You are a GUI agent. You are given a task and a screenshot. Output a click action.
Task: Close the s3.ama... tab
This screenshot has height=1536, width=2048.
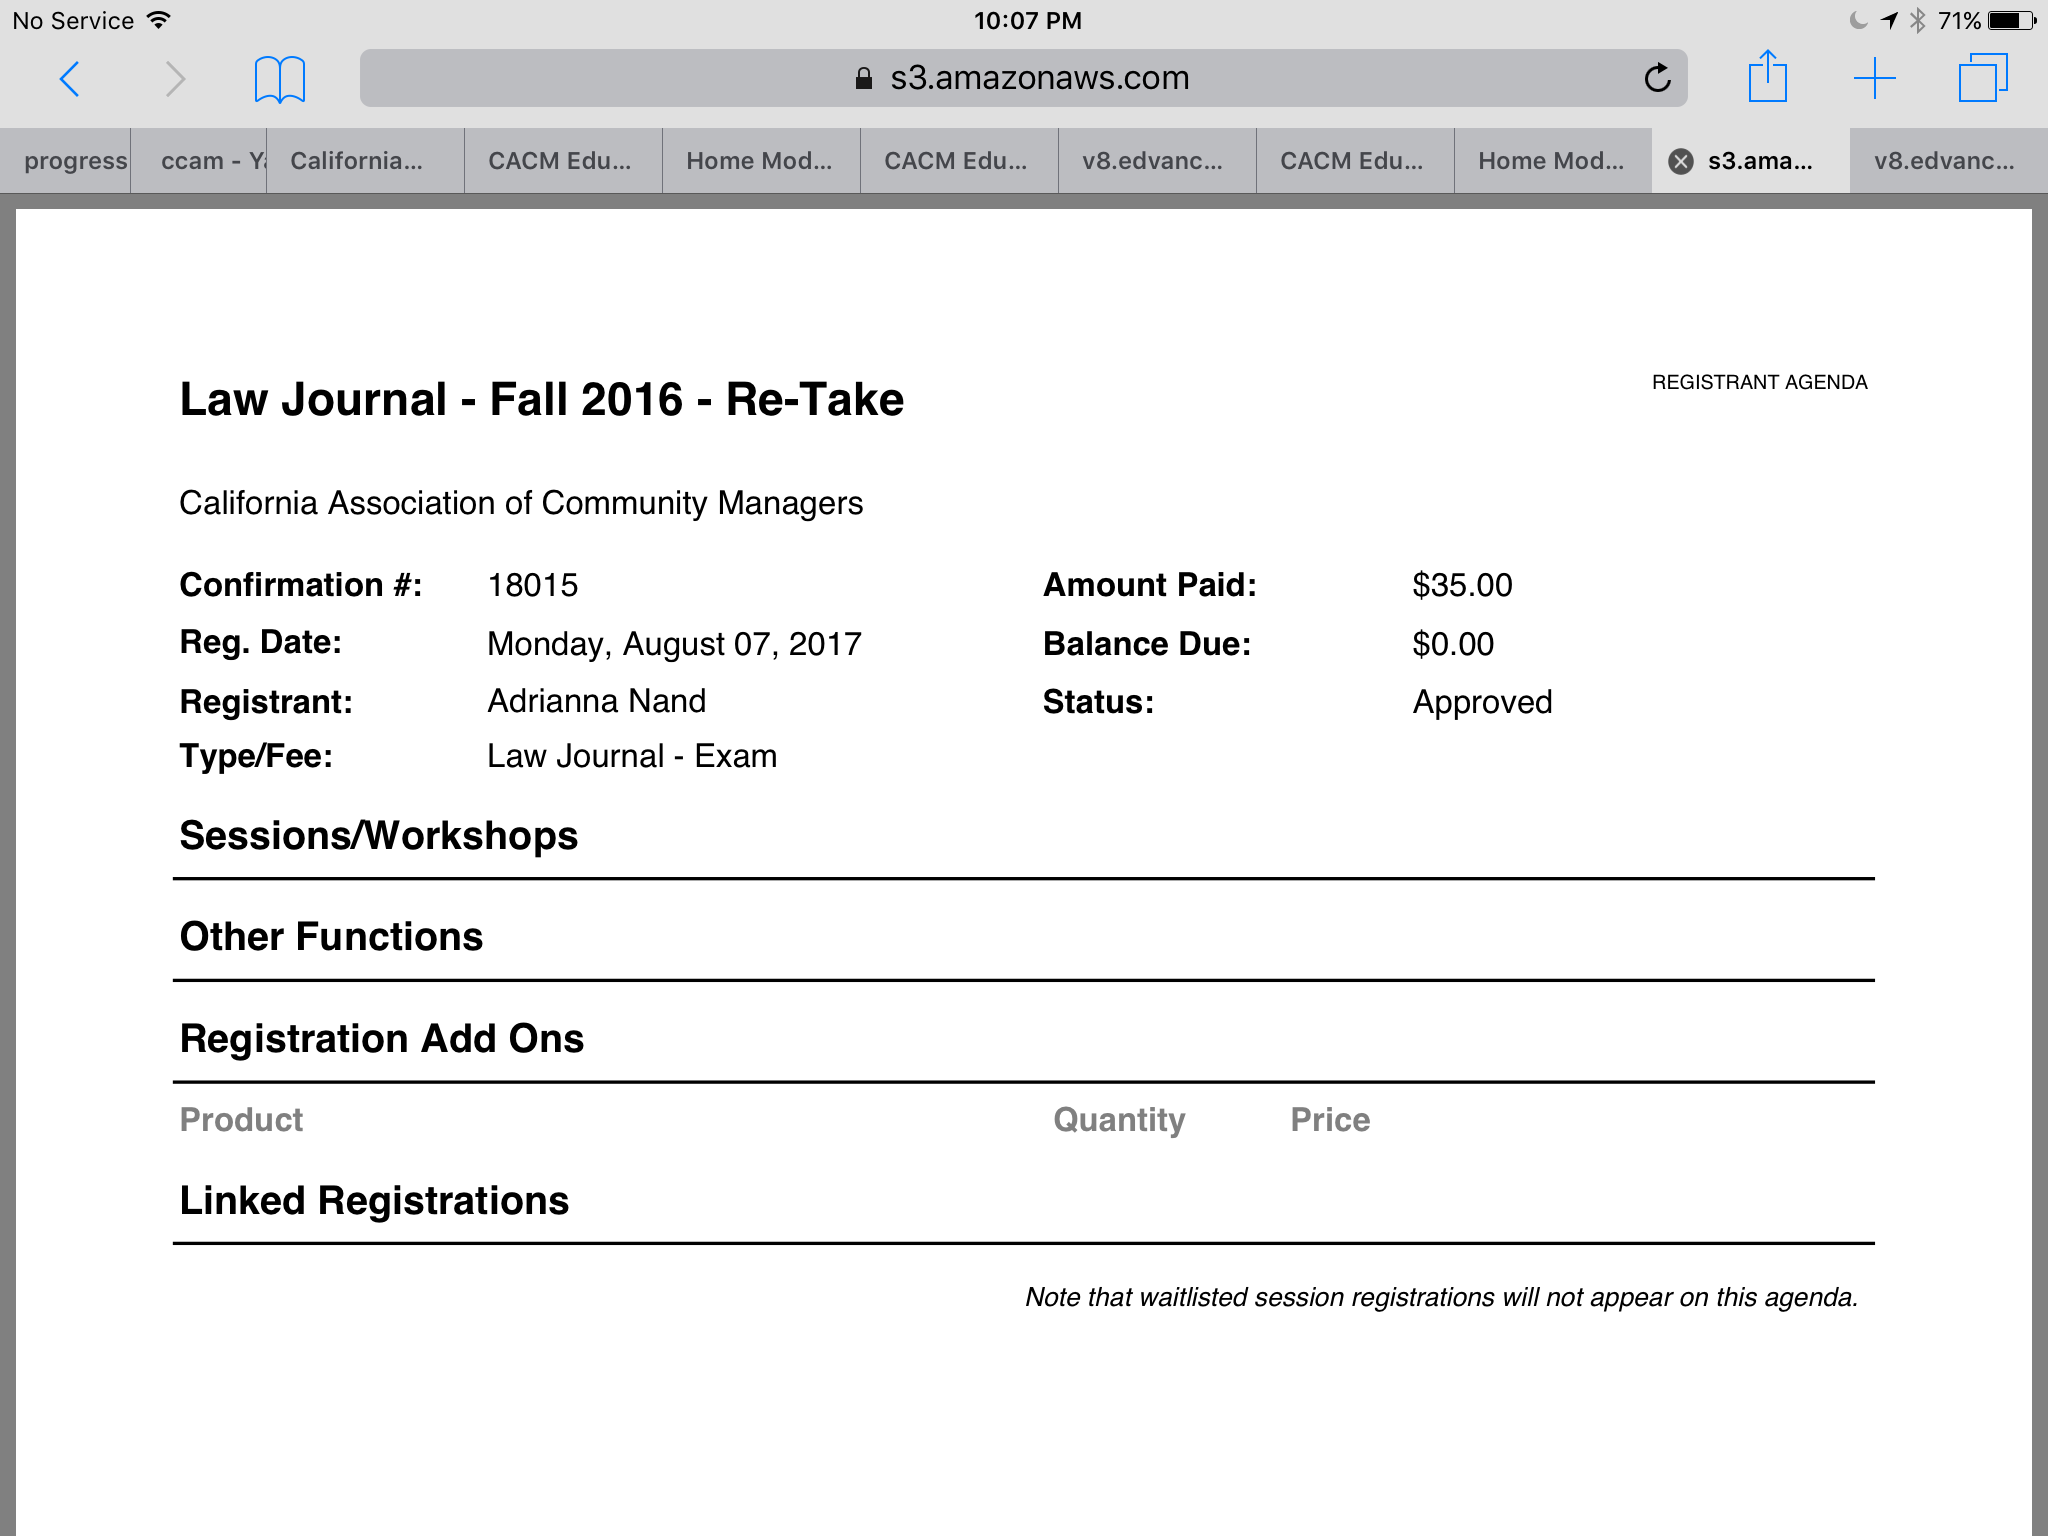click(1682, 161)
